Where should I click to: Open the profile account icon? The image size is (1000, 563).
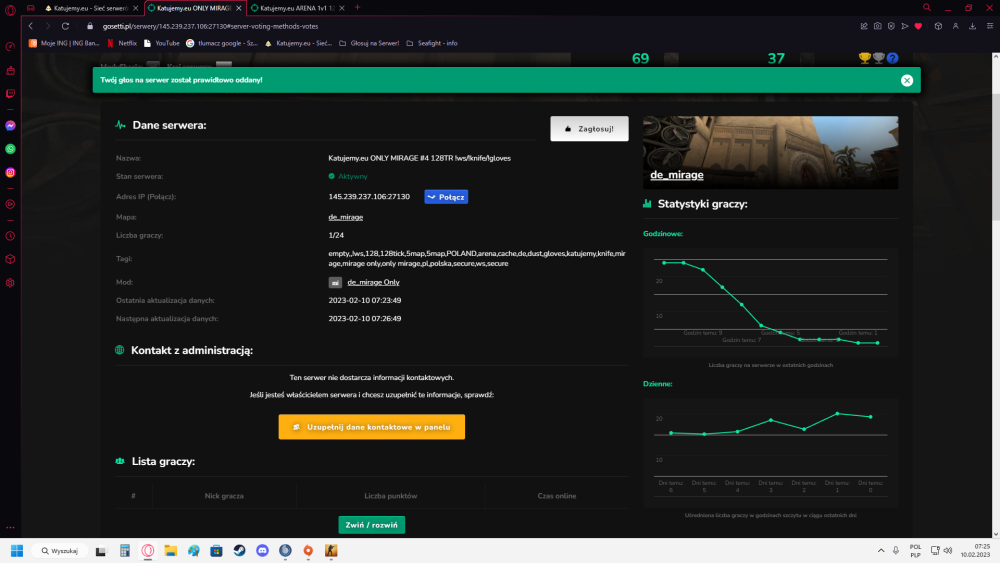(x=955, y=26)
